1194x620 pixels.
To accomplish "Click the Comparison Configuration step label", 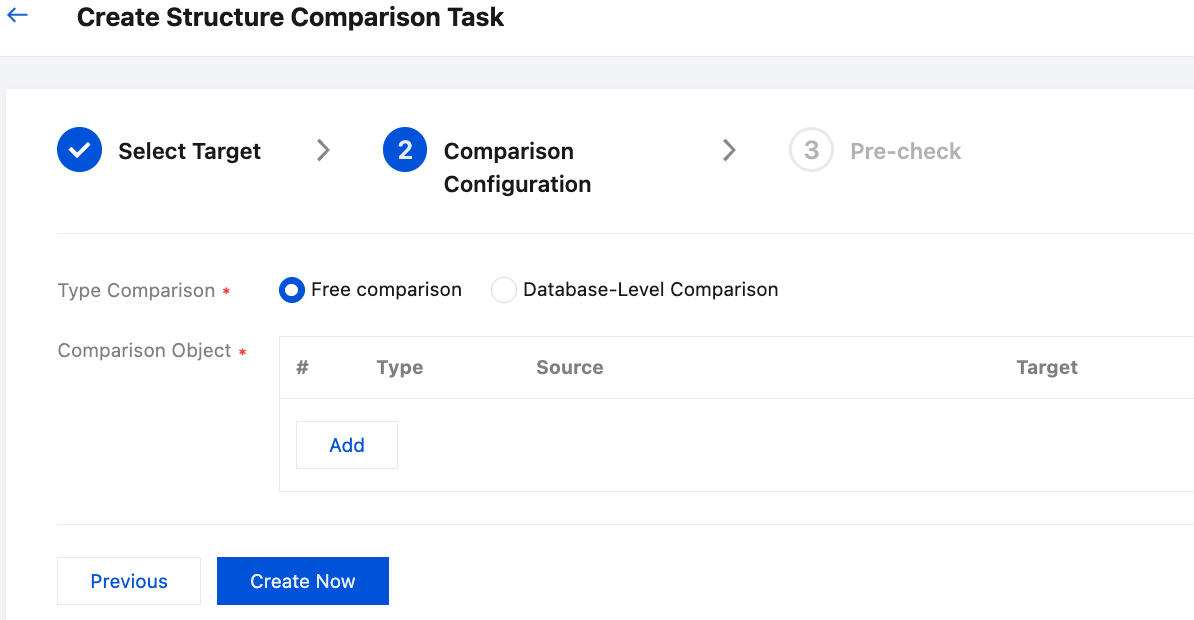I will [517, 167].
